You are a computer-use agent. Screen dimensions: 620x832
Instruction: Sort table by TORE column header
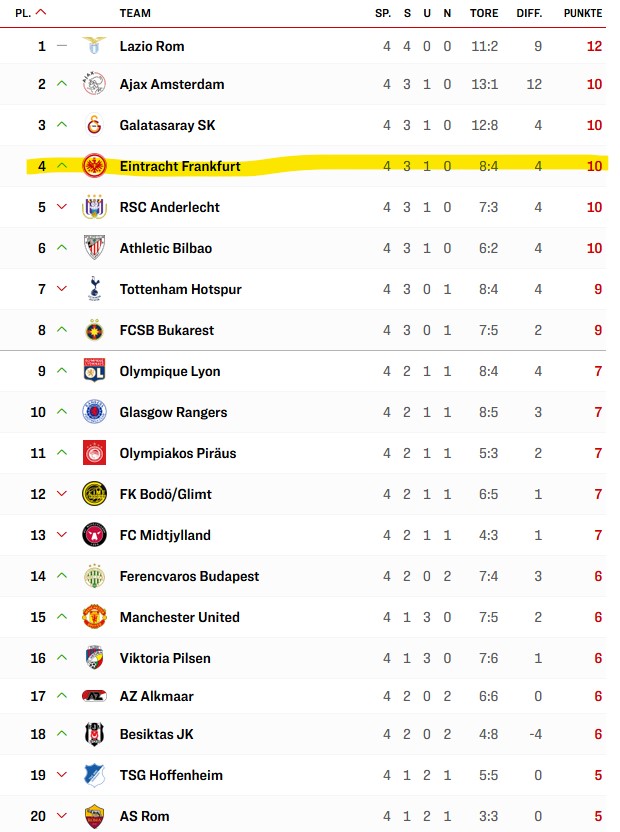[484, 13]
